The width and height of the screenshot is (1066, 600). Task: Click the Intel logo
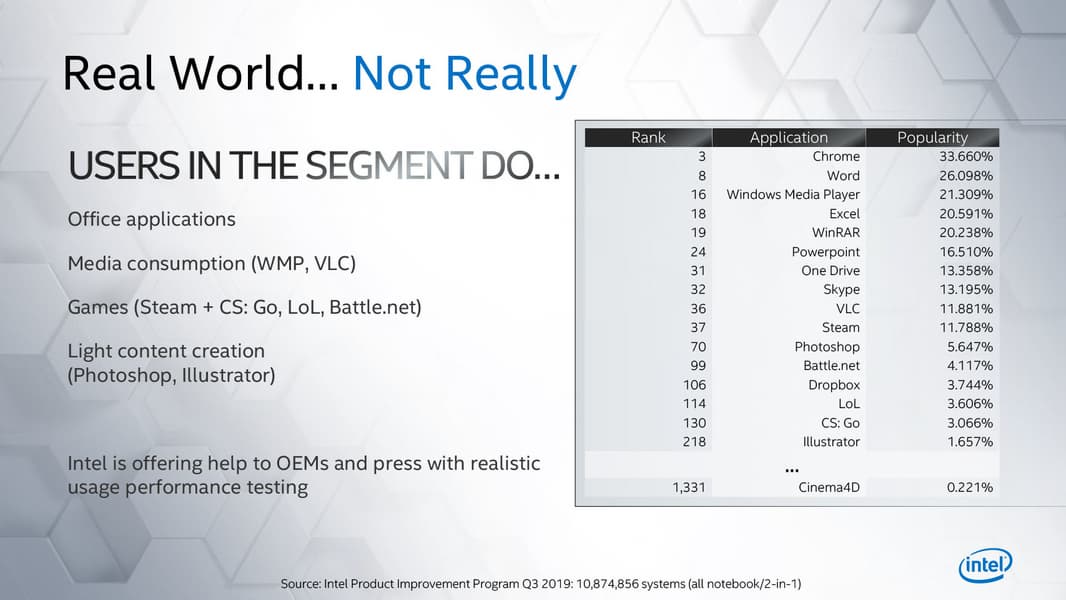(985, 565)
